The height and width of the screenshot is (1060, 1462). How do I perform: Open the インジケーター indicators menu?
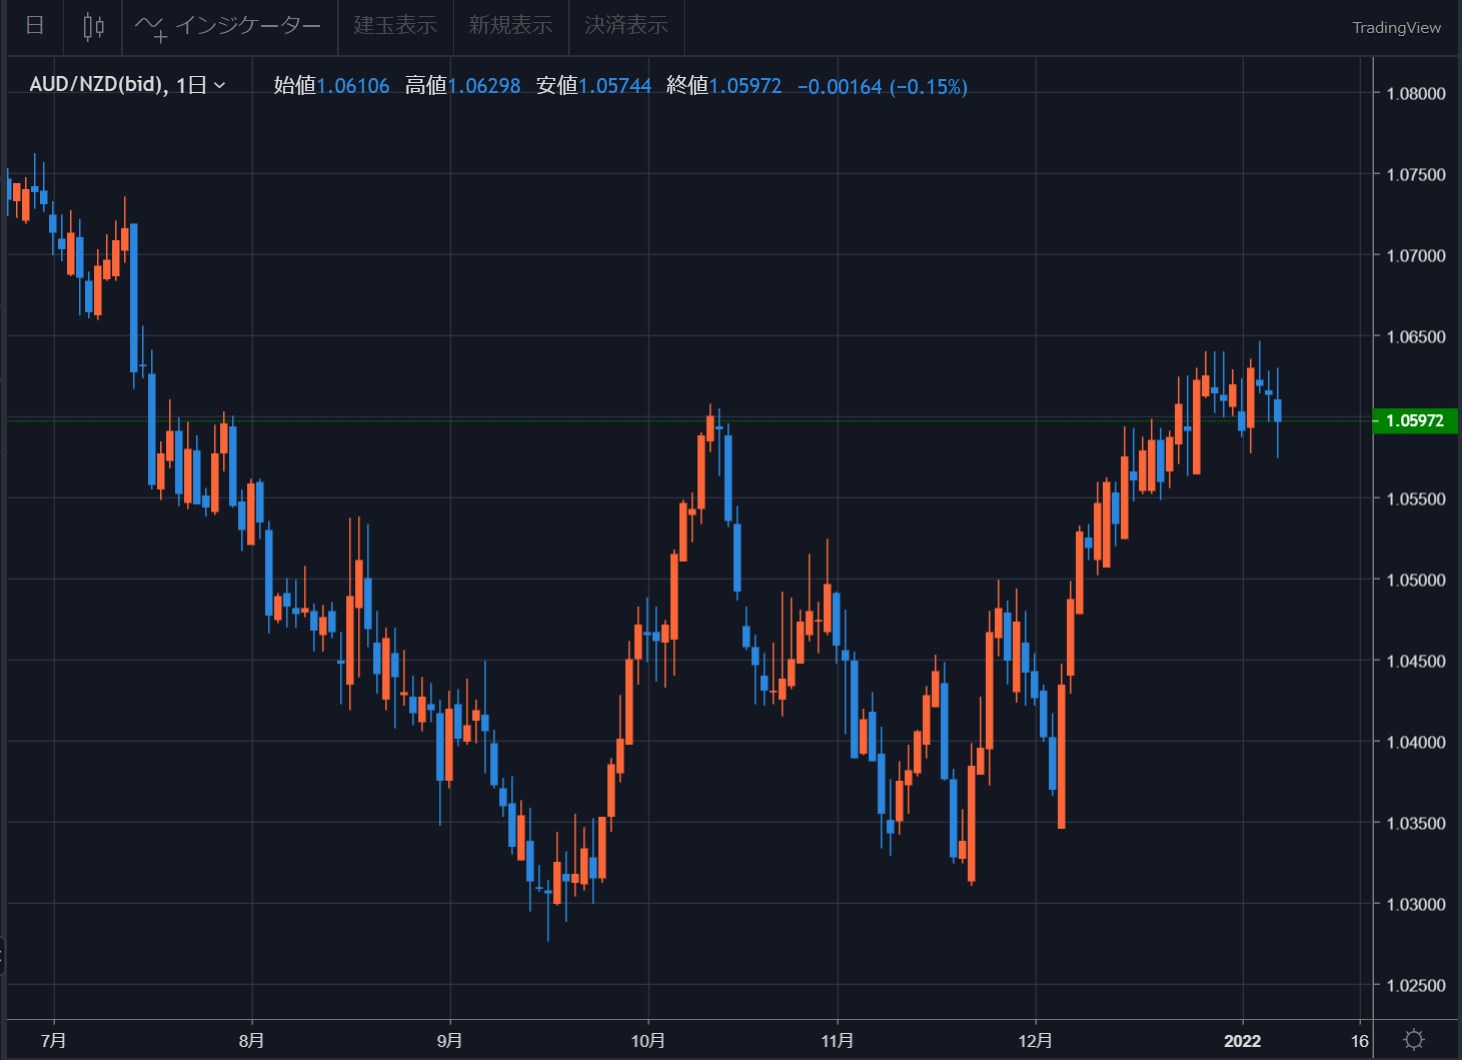[229, 27]
